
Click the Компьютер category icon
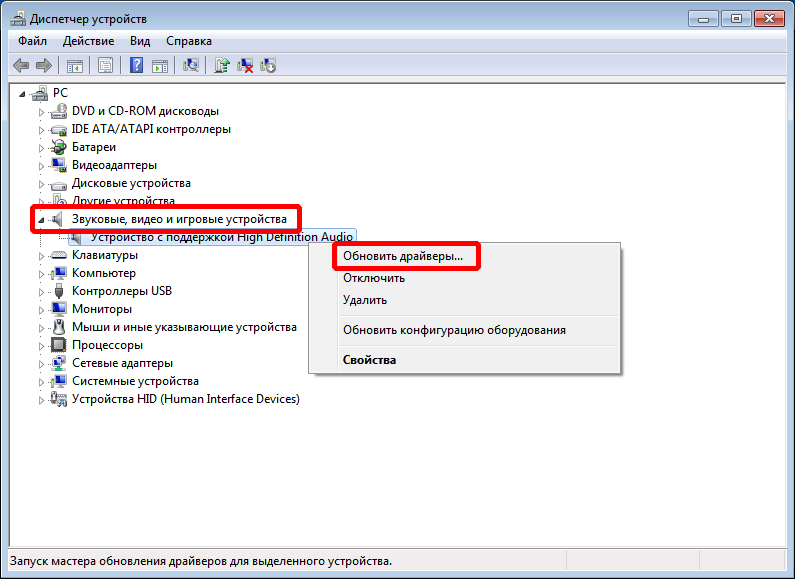[x=59, y=273]
